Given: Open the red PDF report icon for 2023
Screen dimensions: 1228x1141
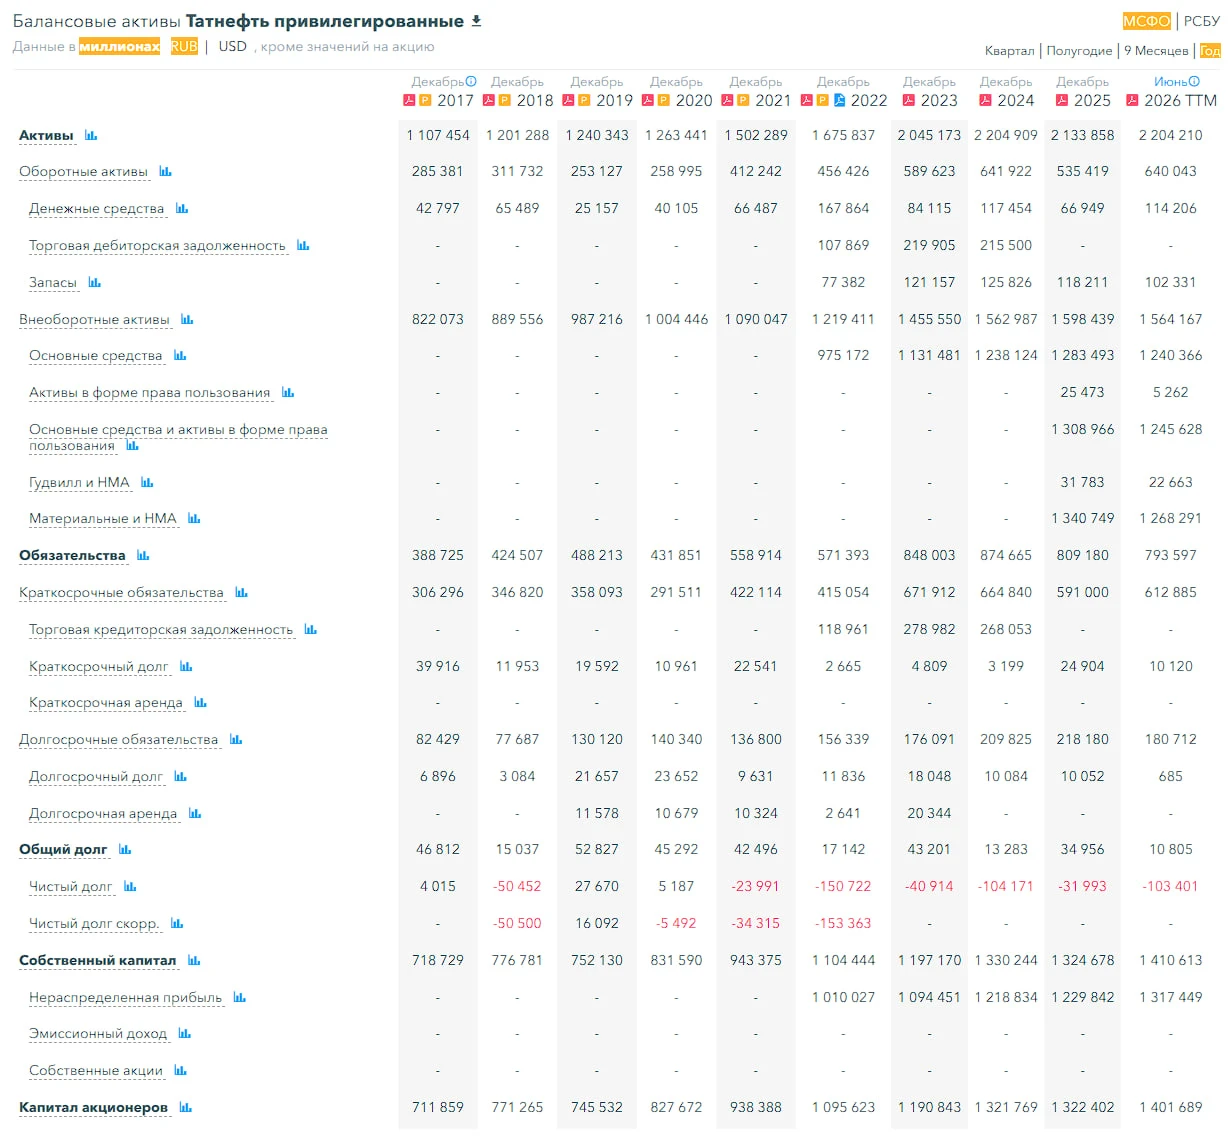Looking at the screenshot, I should 909,100.
